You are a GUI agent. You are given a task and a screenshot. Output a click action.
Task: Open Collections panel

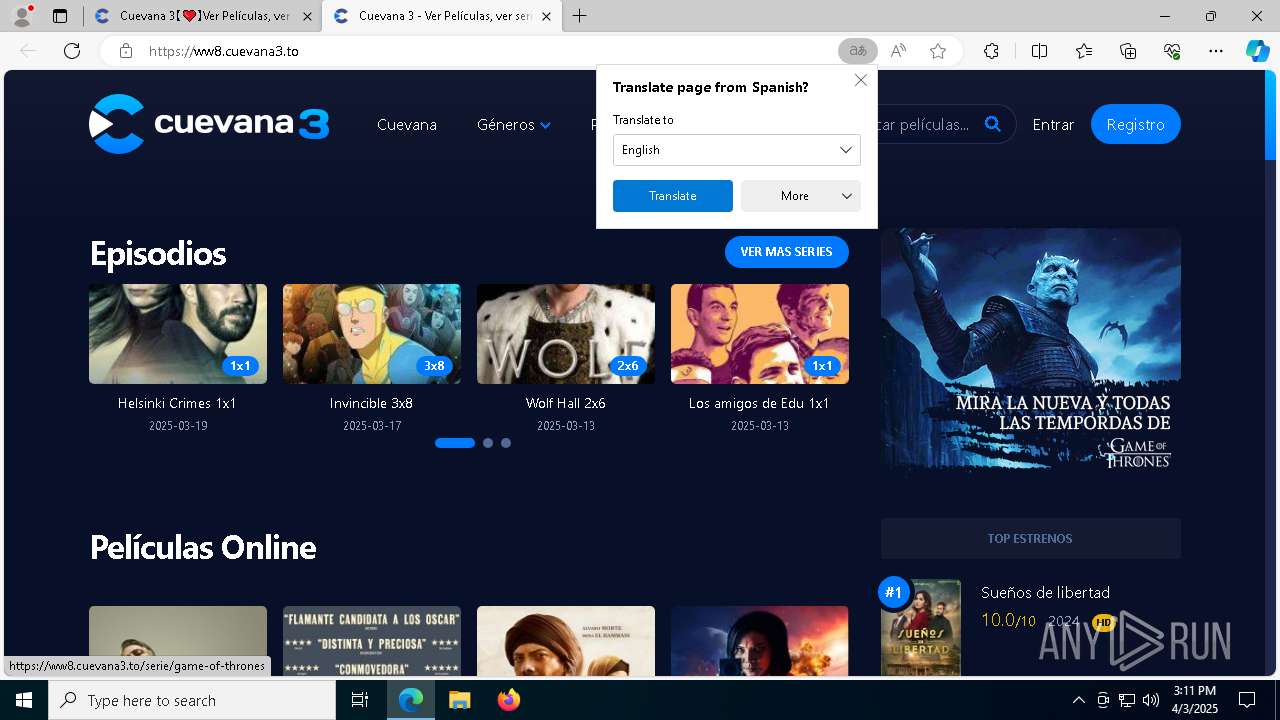[1128, 51]
